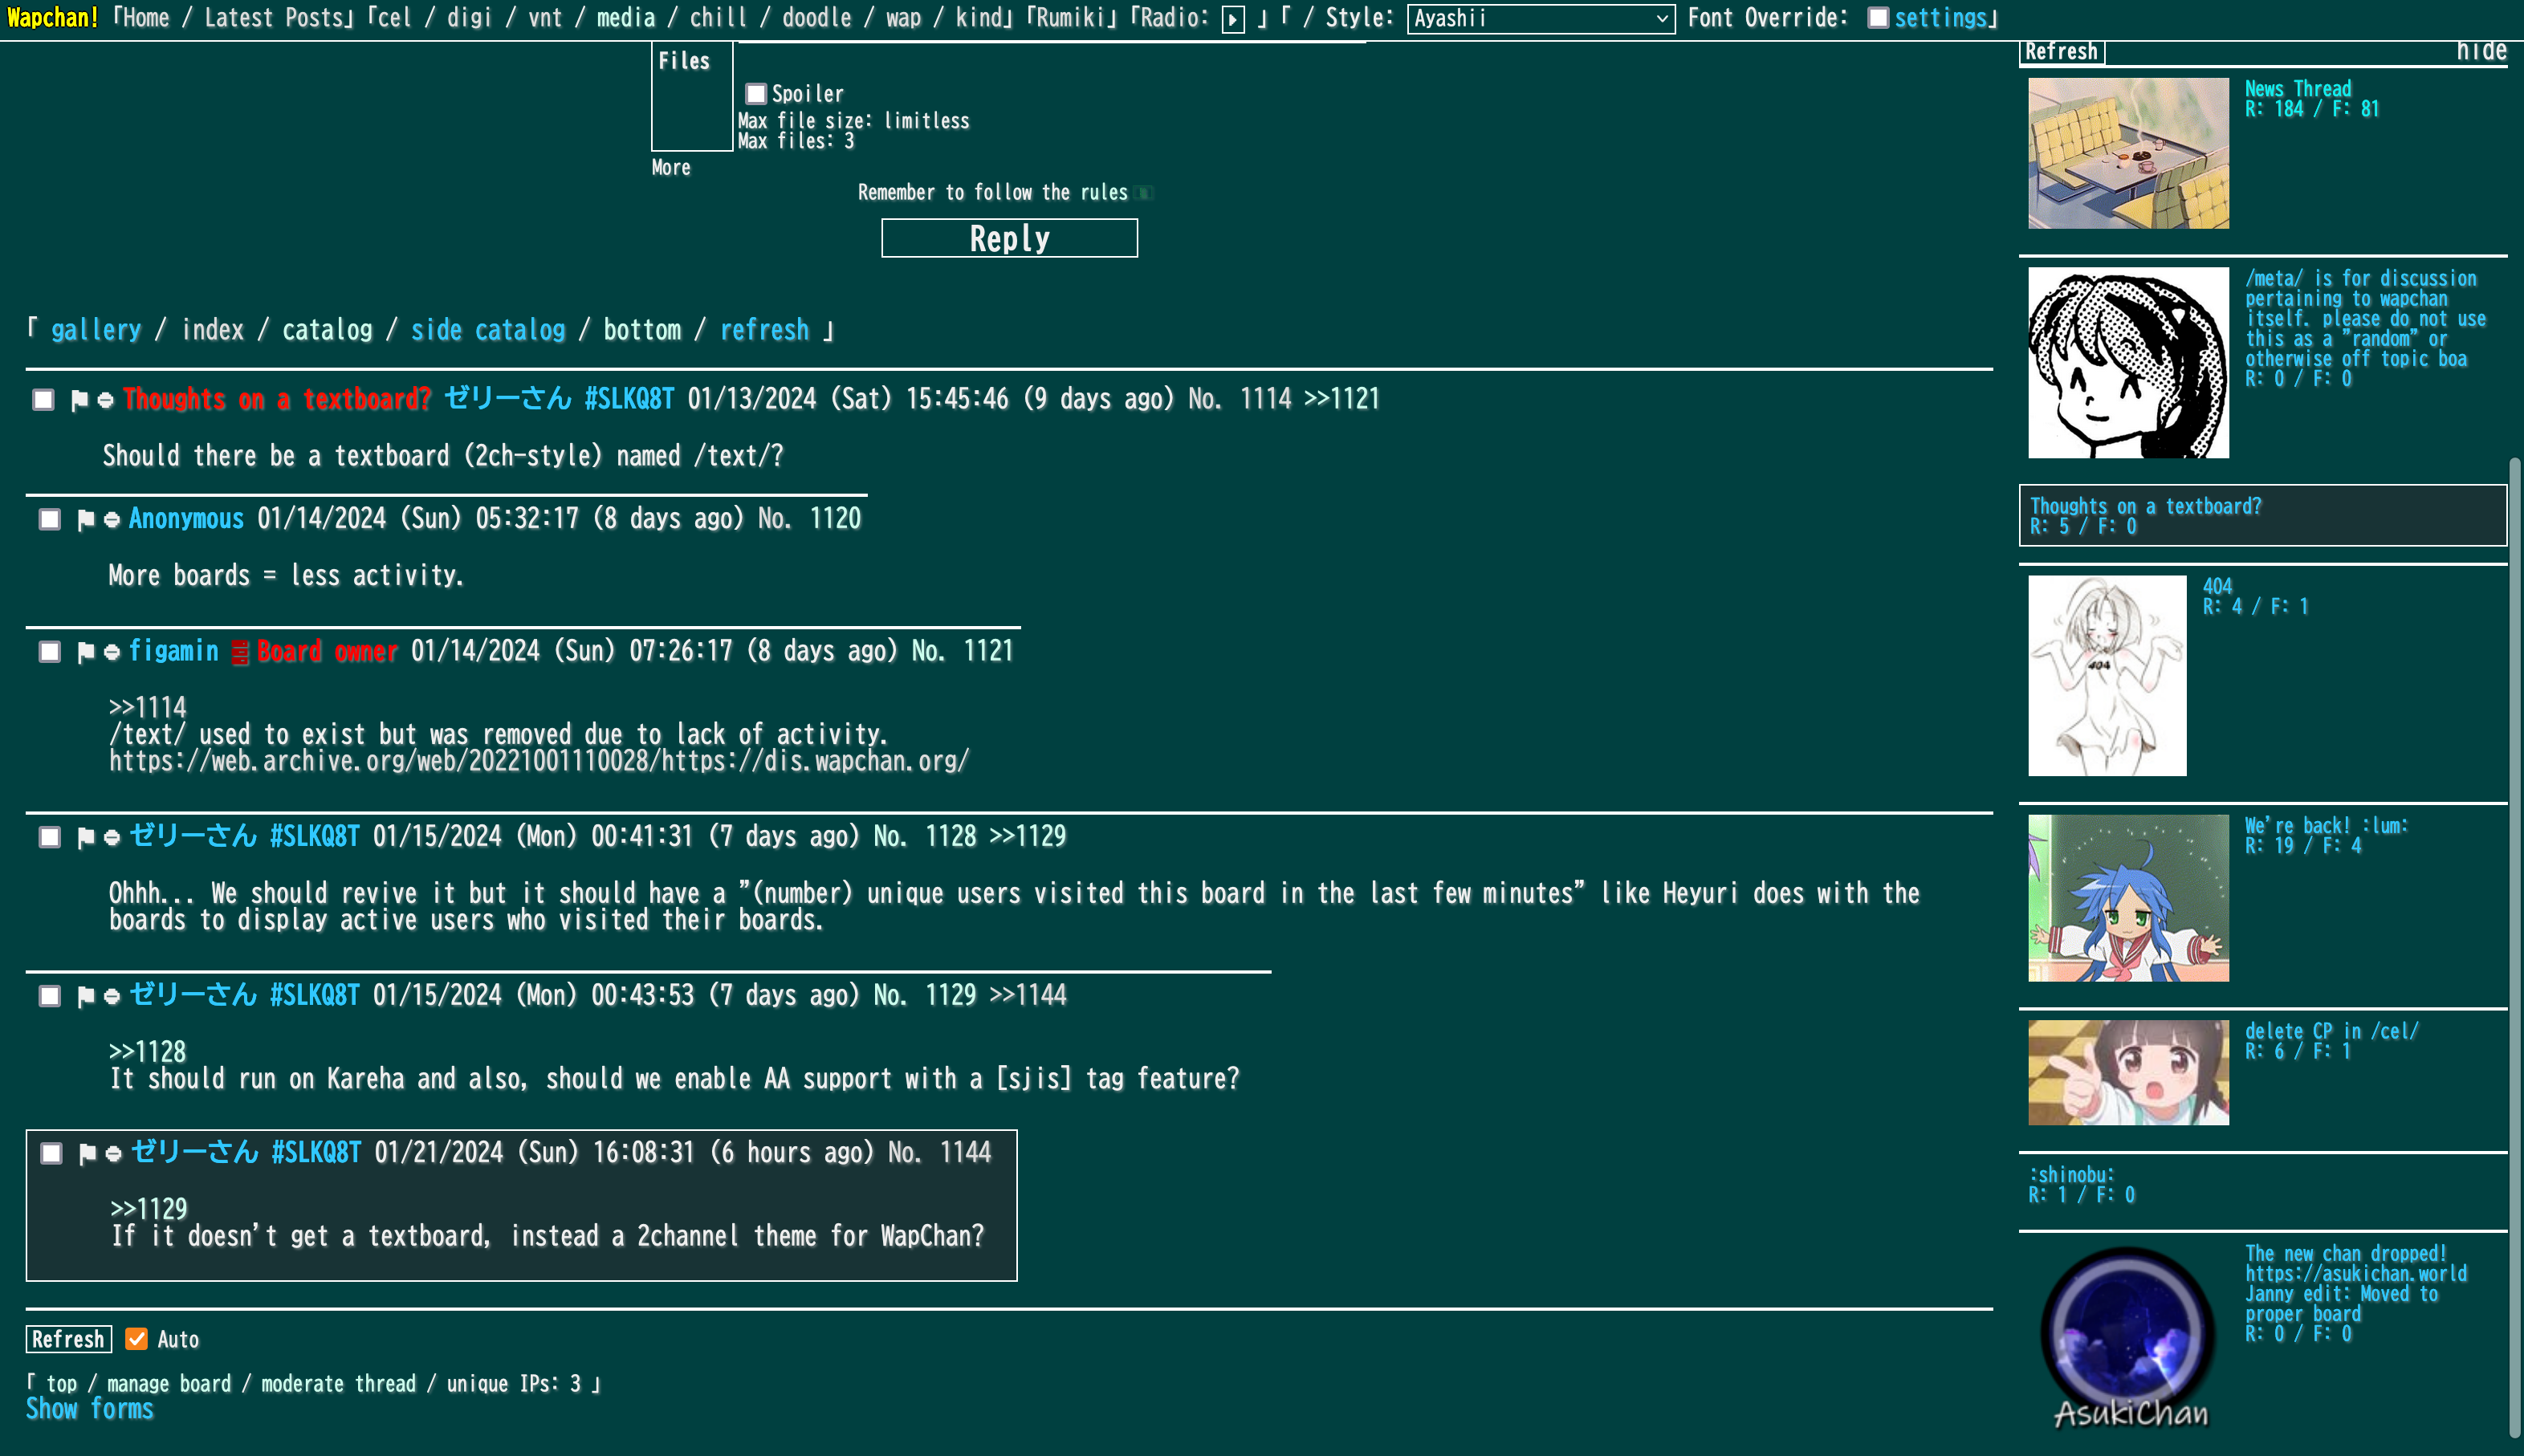The image size is (2524, 1456).
Task: Open the Style dropdown showing Ayashii
Action: click(x=1540, y=18)
